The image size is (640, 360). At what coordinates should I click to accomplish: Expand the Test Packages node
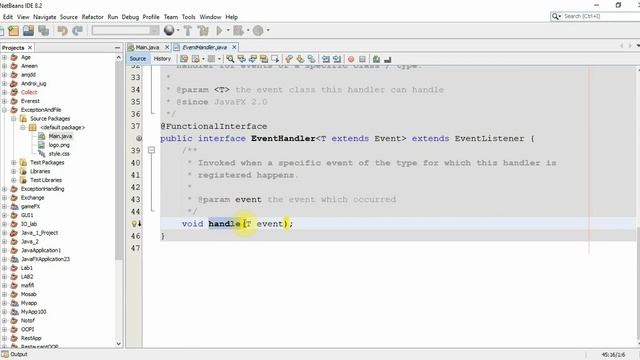pyautogui.click(x=13, y=162)
